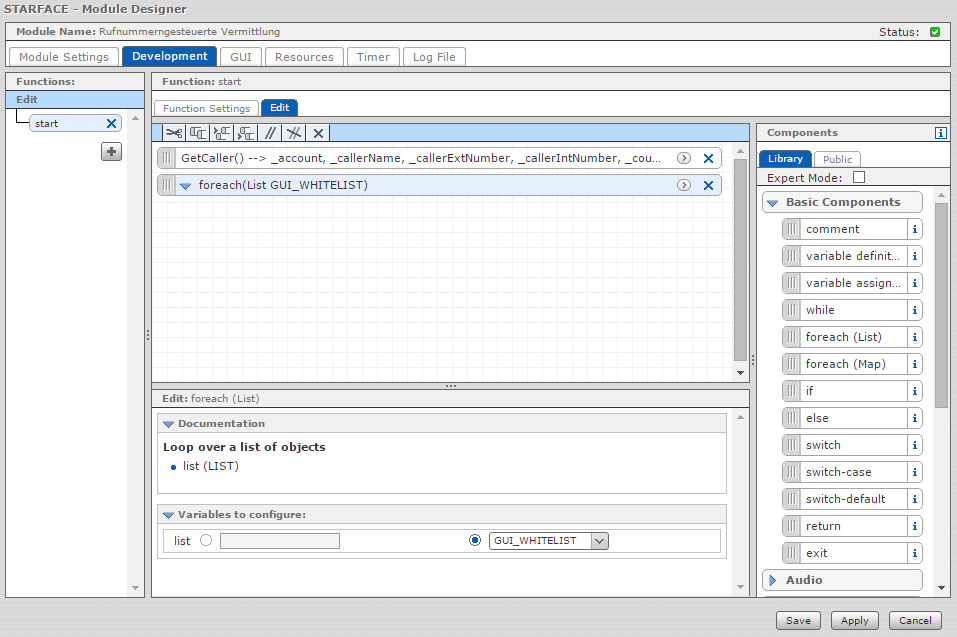Open details arrow on foreach row
This screenshot has width=957, height=637.
[684, 185]
